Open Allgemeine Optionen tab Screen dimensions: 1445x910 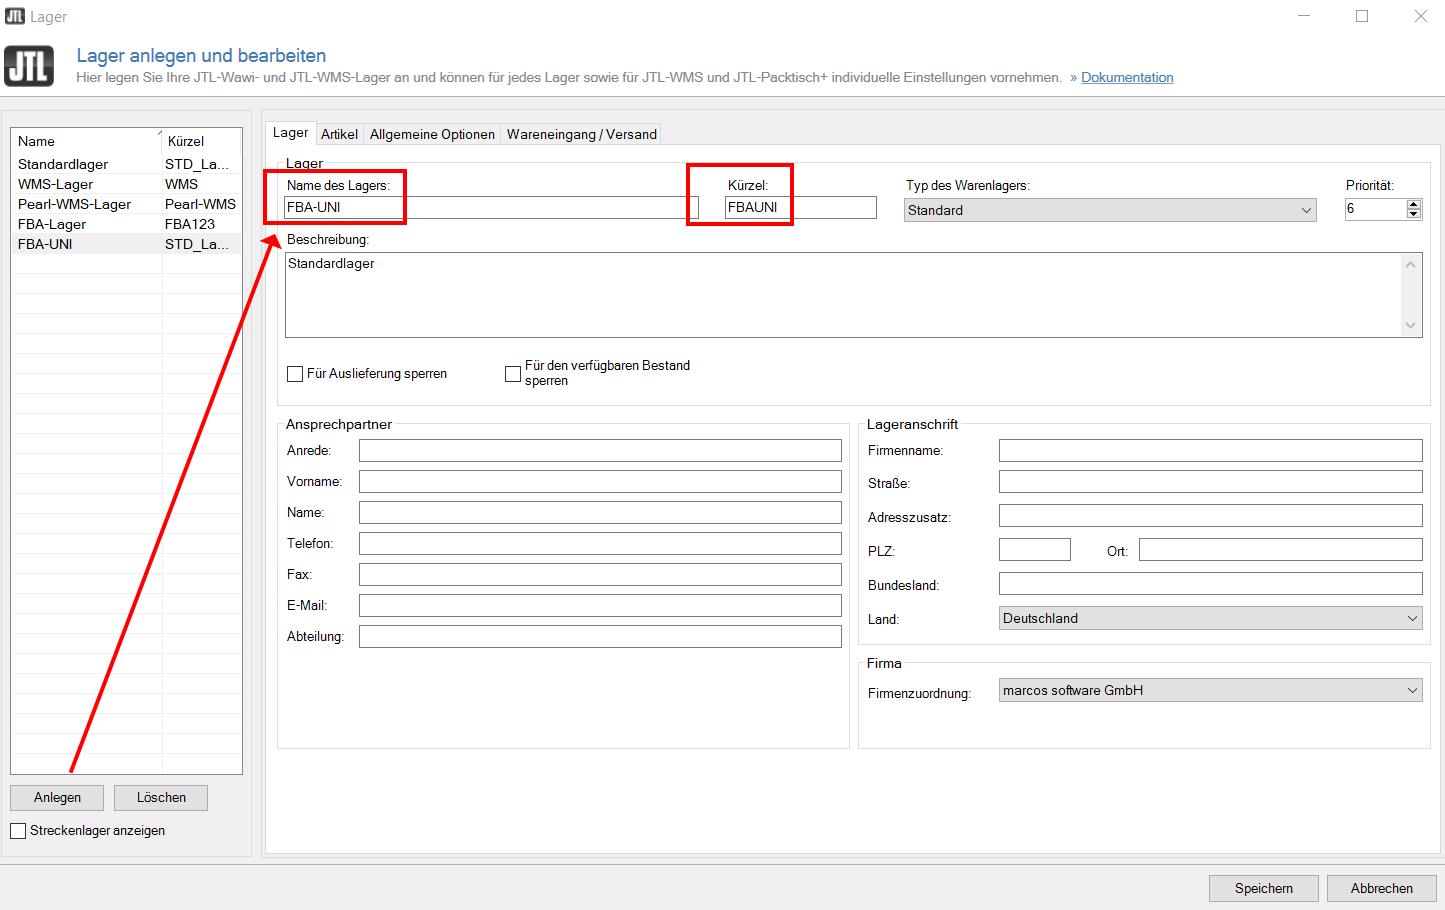(x=432, y=134)
